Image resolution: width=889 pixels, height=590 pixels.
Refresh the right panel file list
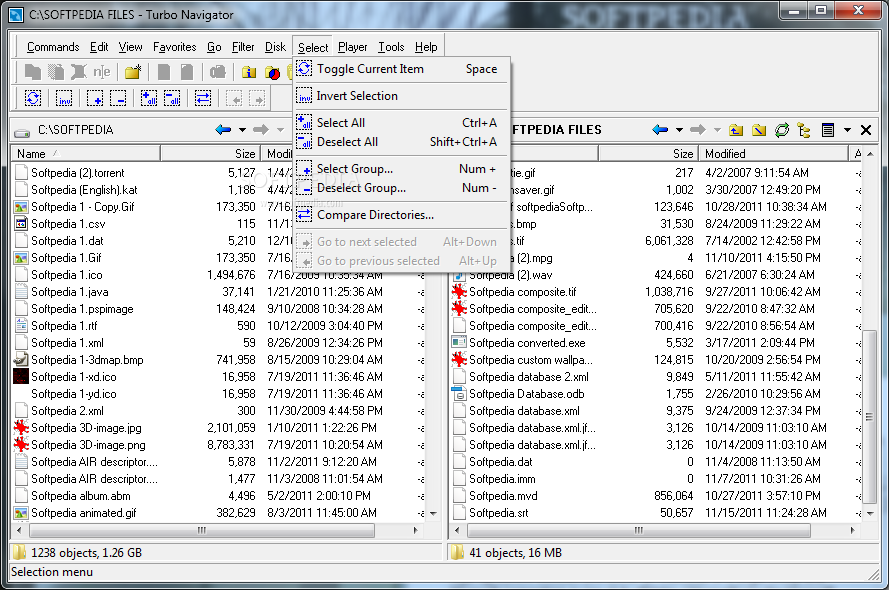point(782,130)
